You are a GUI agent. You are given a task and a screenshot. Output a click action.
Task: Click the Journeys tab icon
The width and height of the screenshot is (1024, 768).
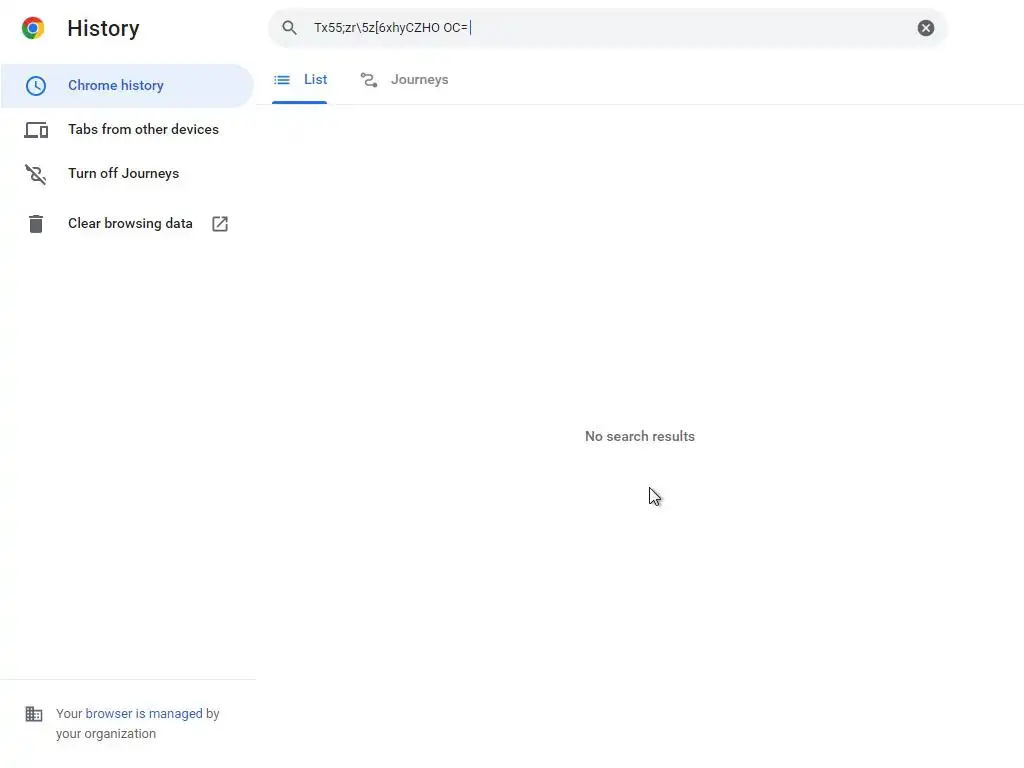pos(369,80)
